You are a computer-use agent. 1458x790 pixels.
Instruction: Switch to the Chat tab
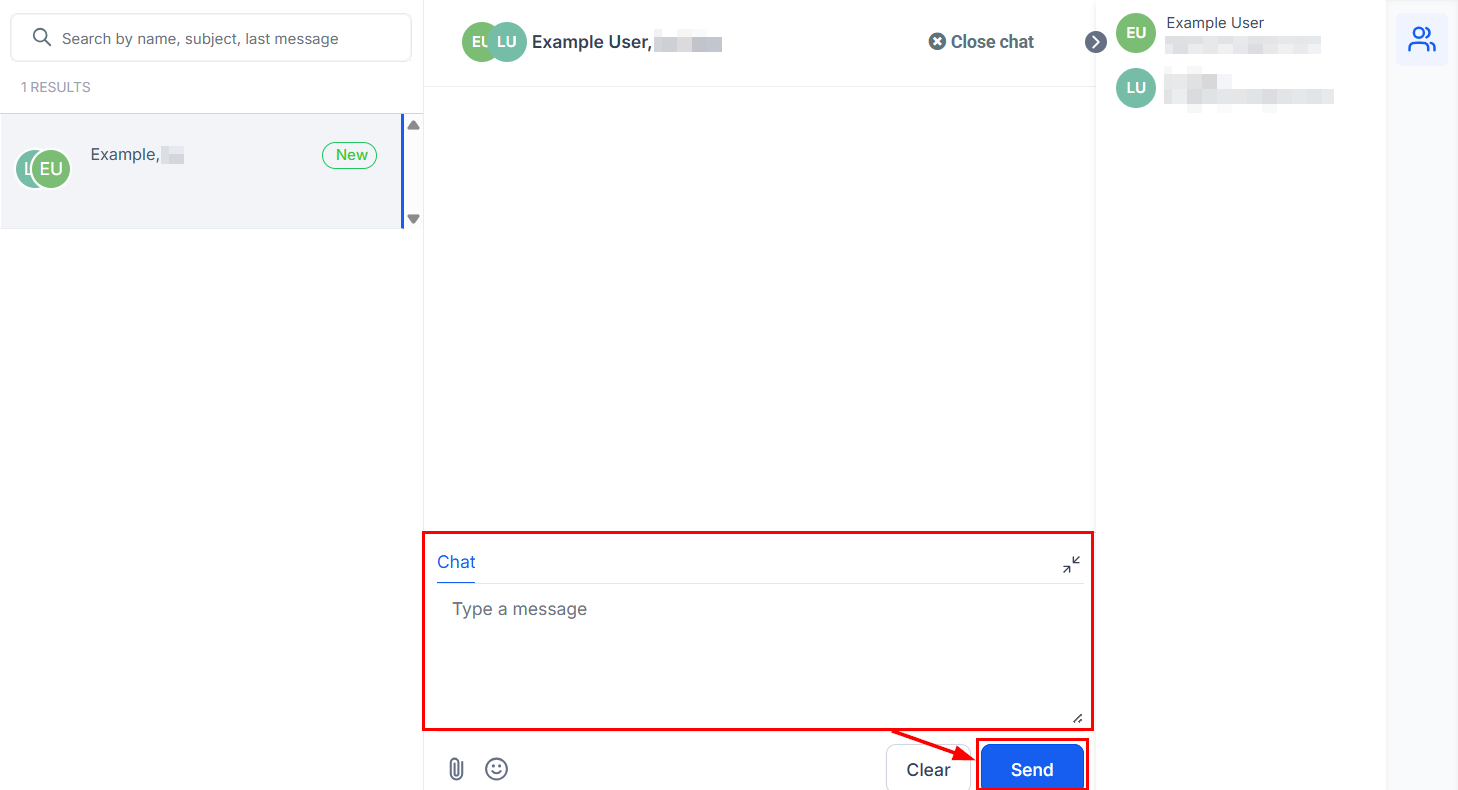(456, 562)
